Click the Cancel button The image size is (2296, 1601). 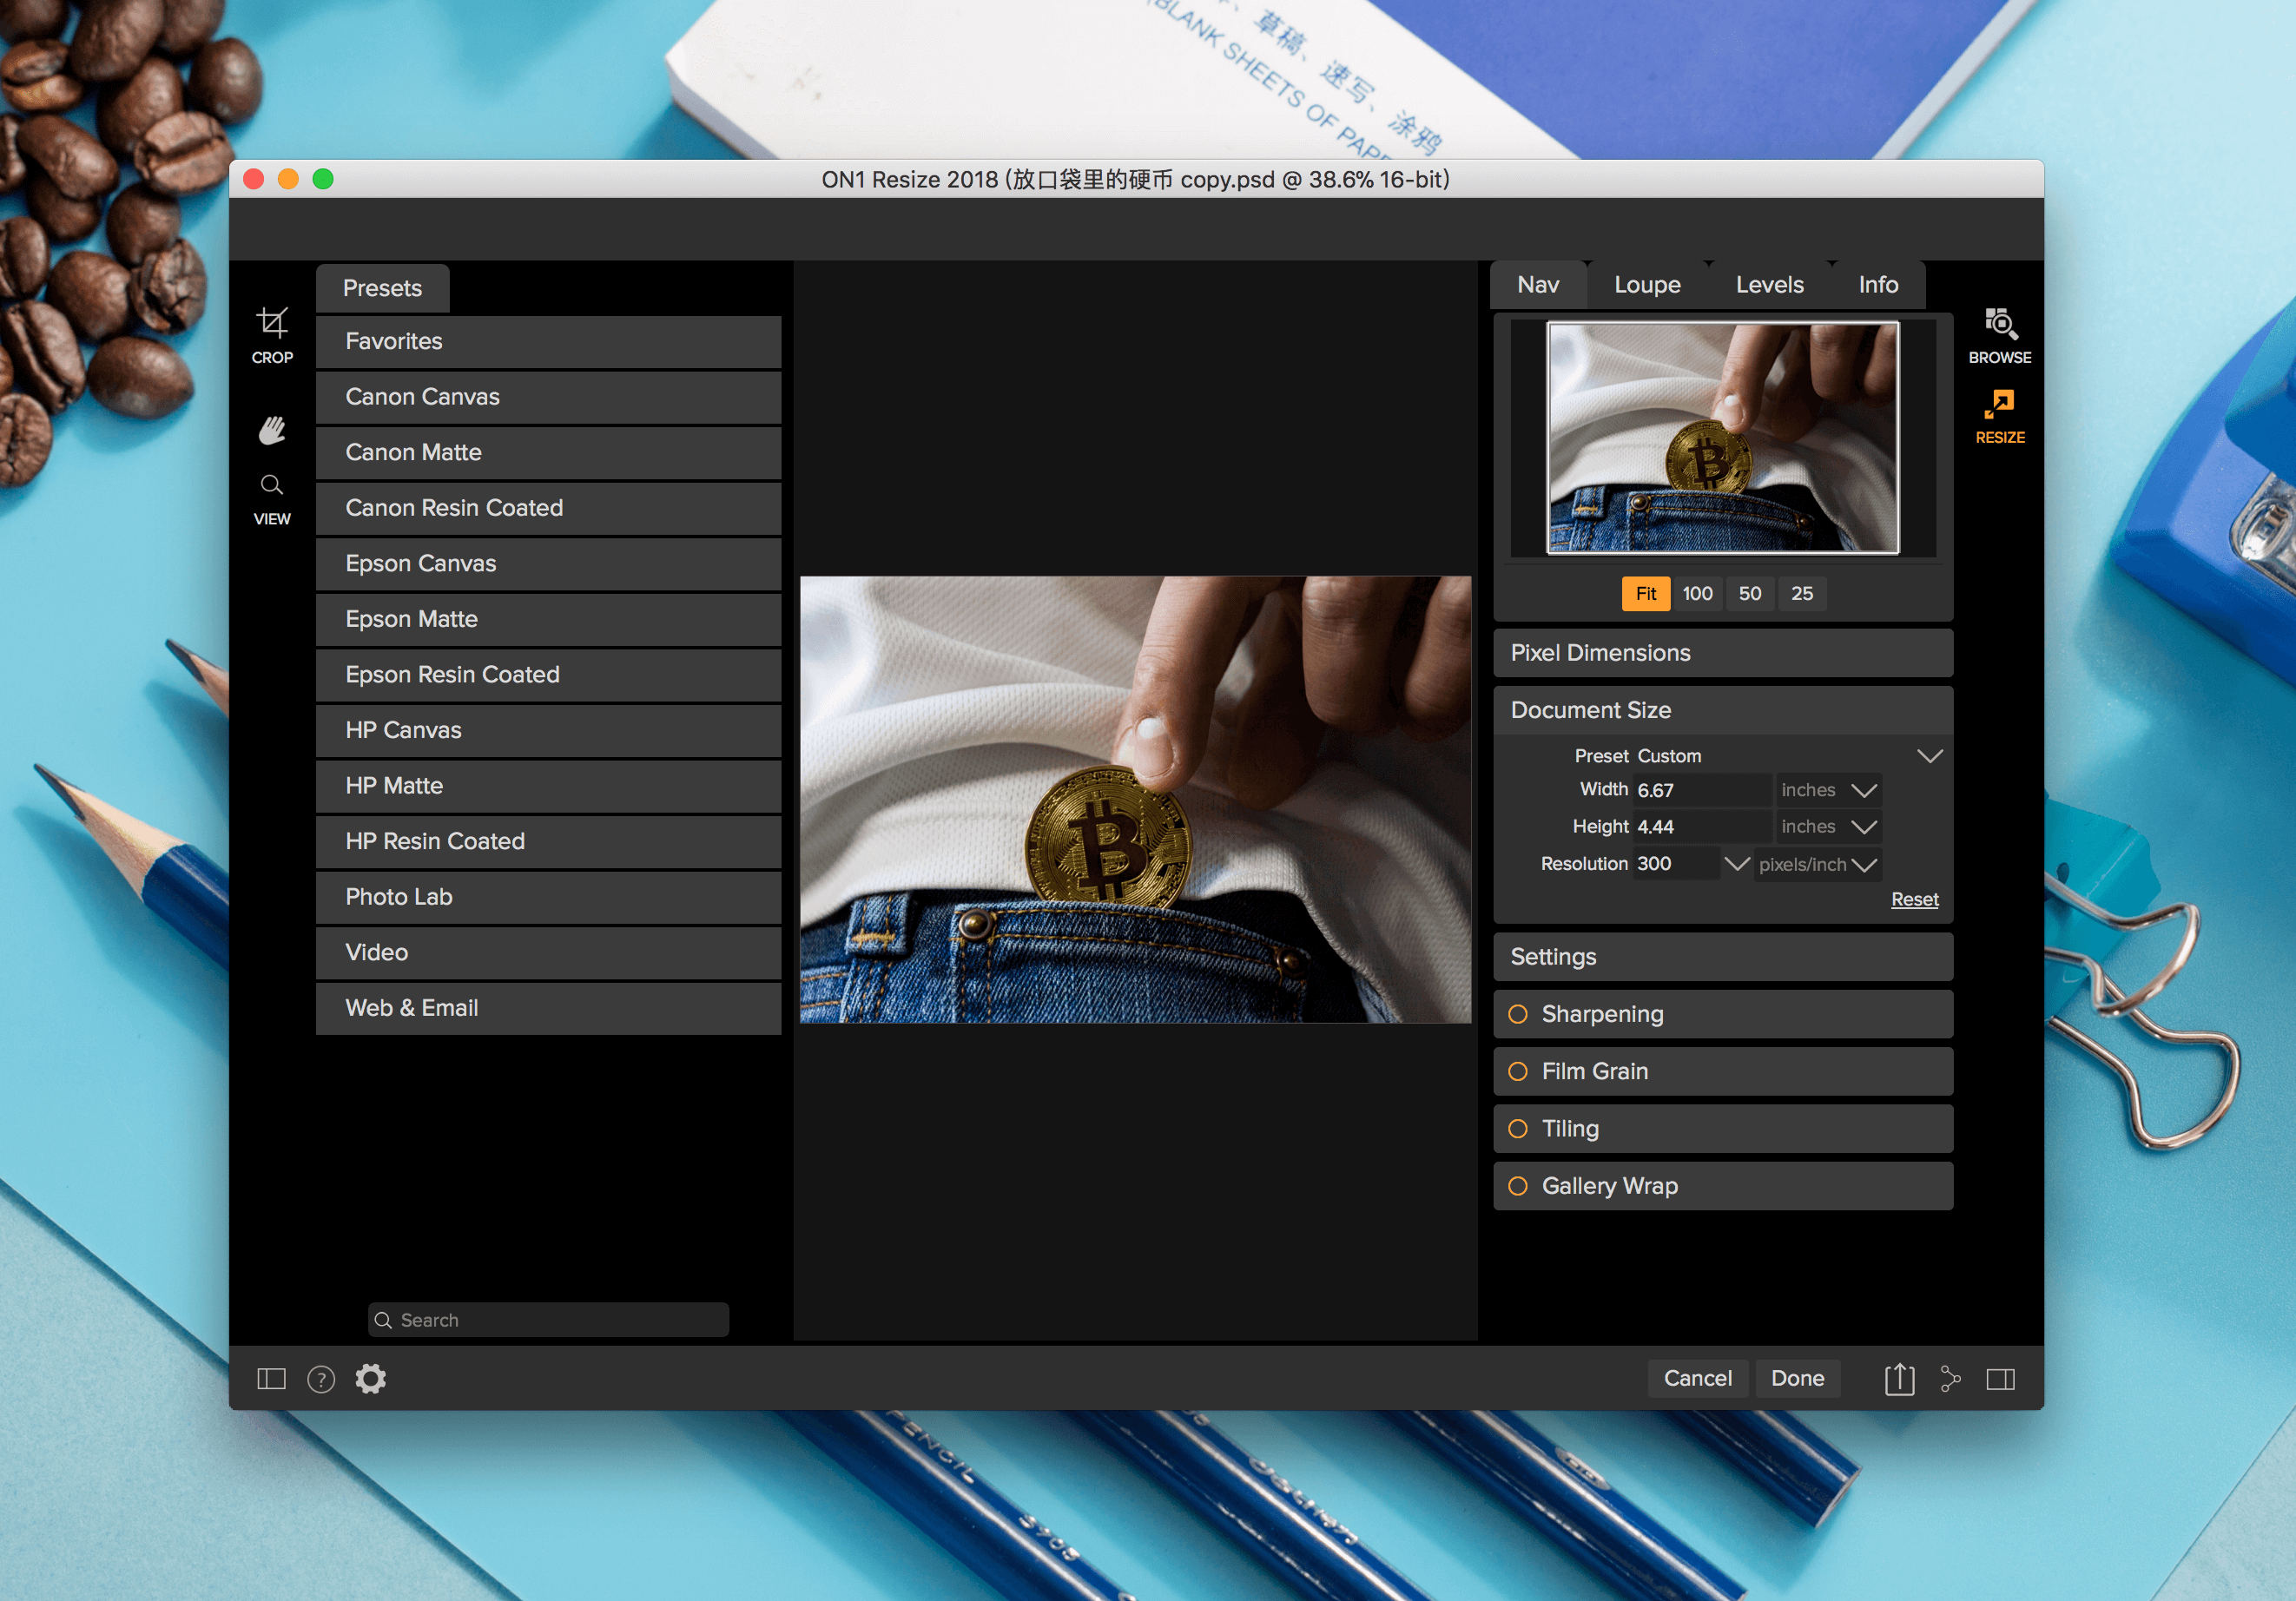1697,1378
